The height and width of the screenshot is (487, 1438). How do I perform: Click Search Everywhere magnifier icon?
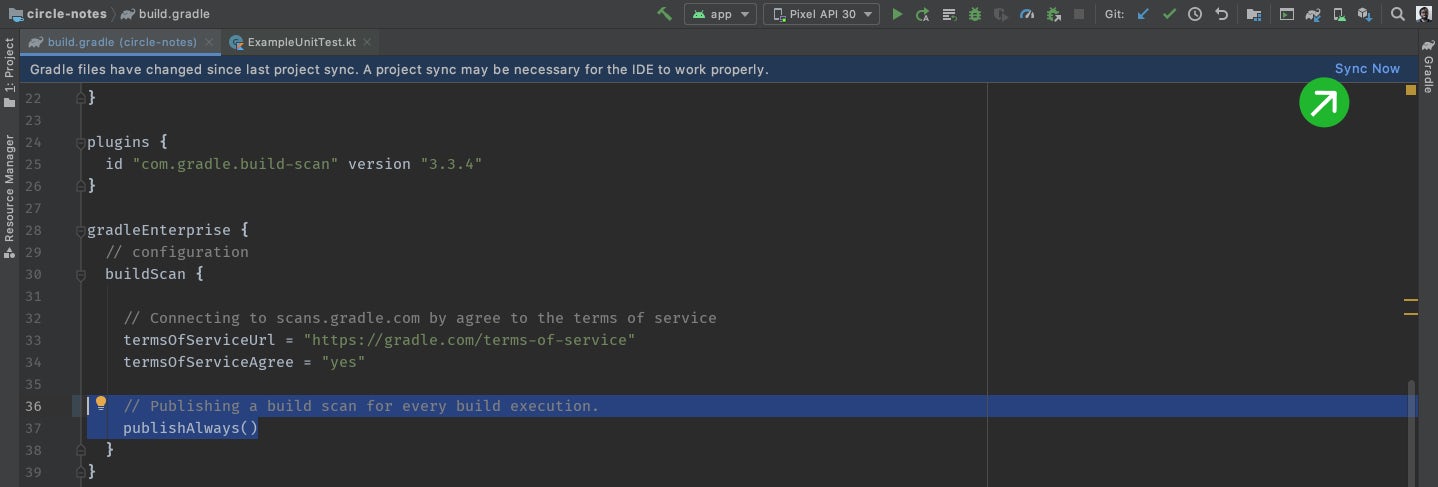pyautogui.click(x=1398, y=14)
